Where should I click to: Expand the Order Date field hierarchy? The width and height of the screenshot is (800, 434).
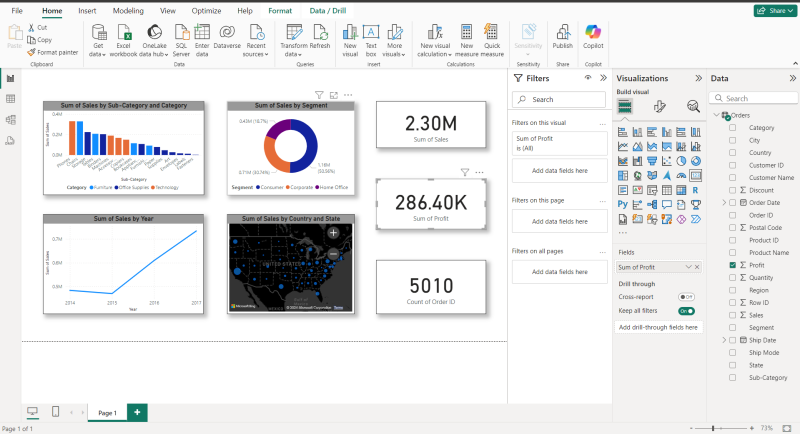click(x=723, y=202)
